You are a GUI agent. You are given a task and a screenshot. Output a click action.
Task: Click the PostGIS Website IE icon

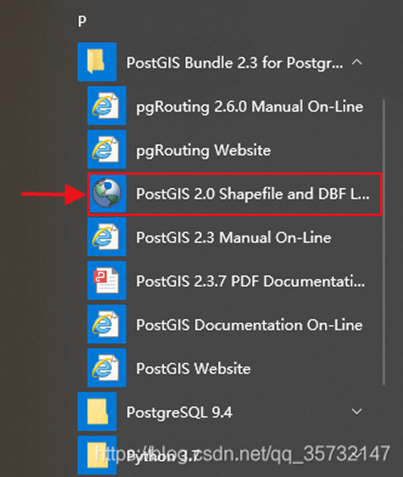point(107,368)
